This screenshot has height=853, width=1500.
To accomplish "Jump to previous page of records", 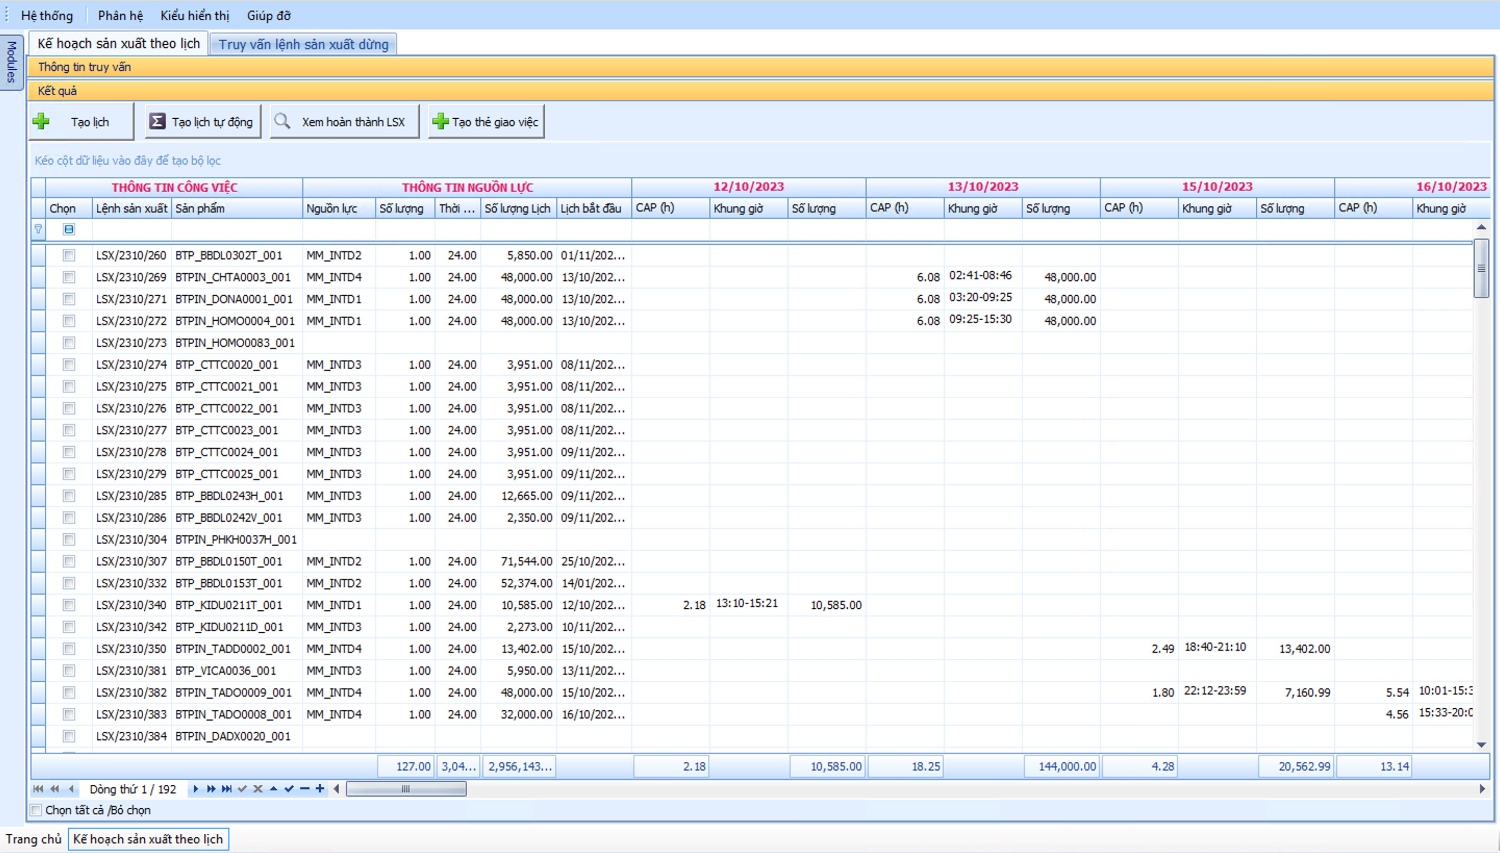I will [x=55, y=789].
